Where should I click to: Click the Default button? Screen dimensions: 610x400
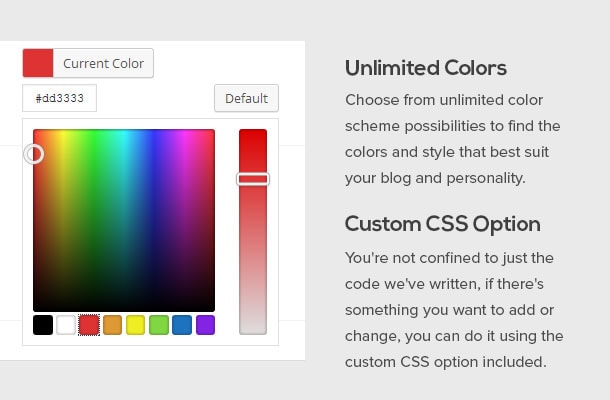246,98
